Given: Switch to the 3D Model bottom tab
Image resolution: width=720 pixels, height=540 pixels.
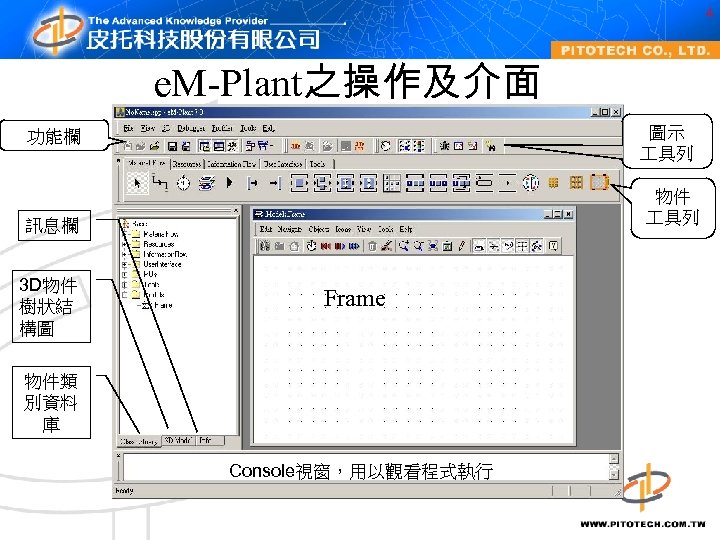Looking at the screenshot, I should click(x=178, y=440).
